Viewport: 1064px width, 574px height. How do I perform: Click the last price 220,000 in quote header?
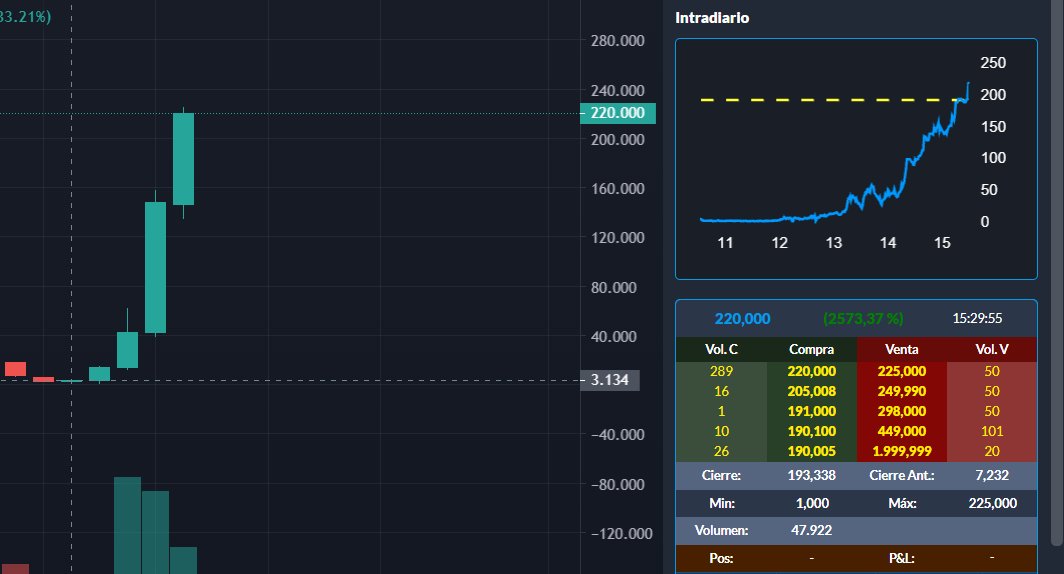742,319
